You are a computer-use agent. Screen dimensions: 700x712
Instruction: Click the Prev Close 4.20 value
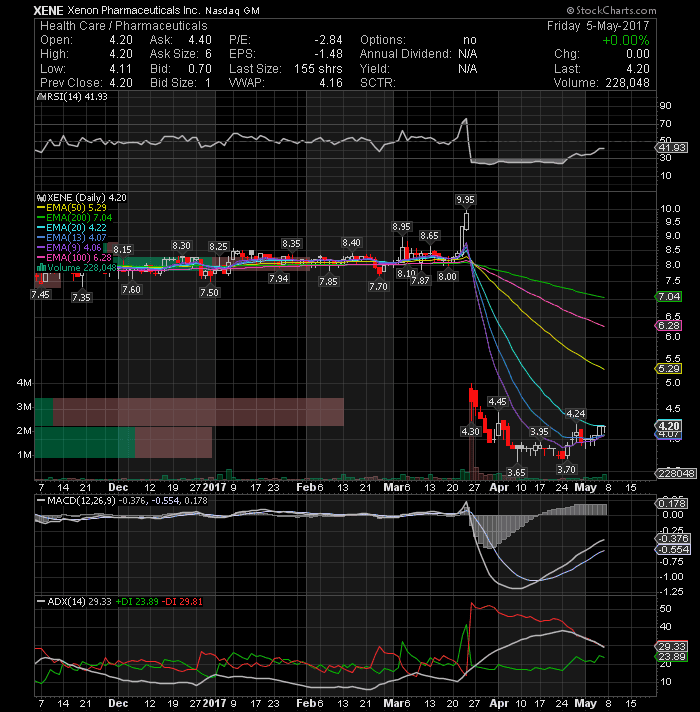coord(121,83)
